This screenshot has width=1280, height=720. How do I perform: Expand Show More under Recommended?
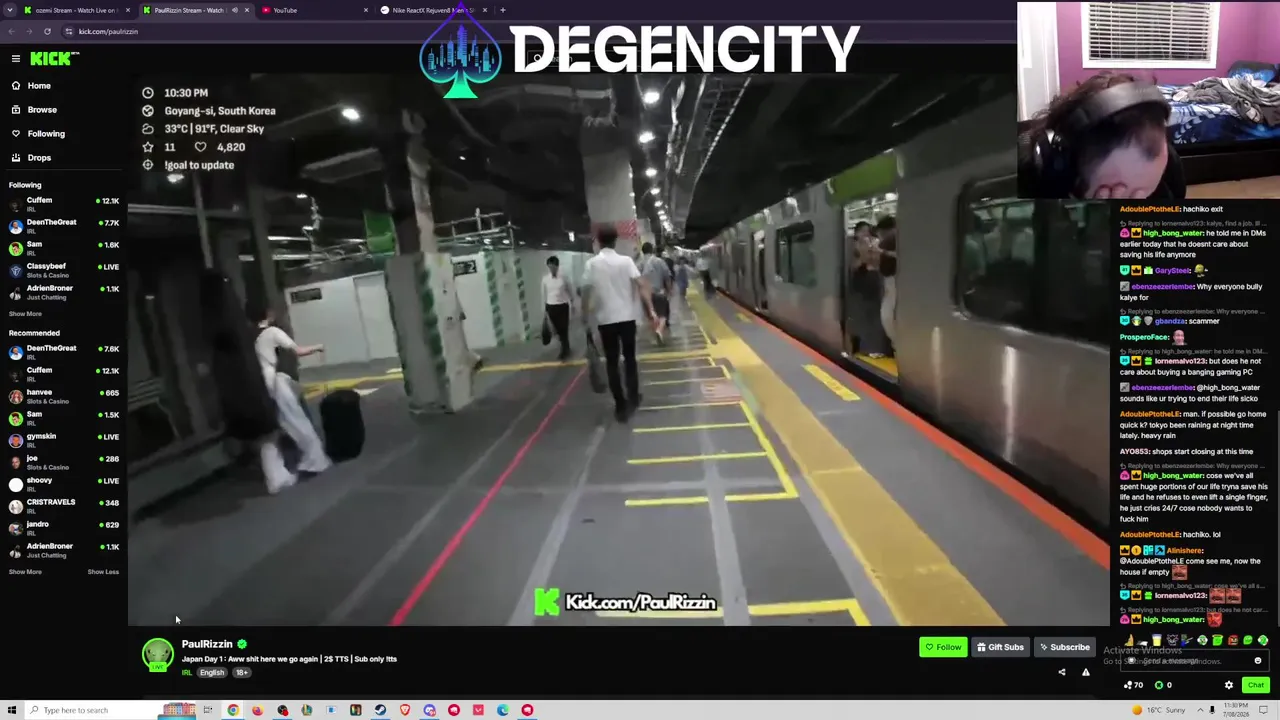25,572
